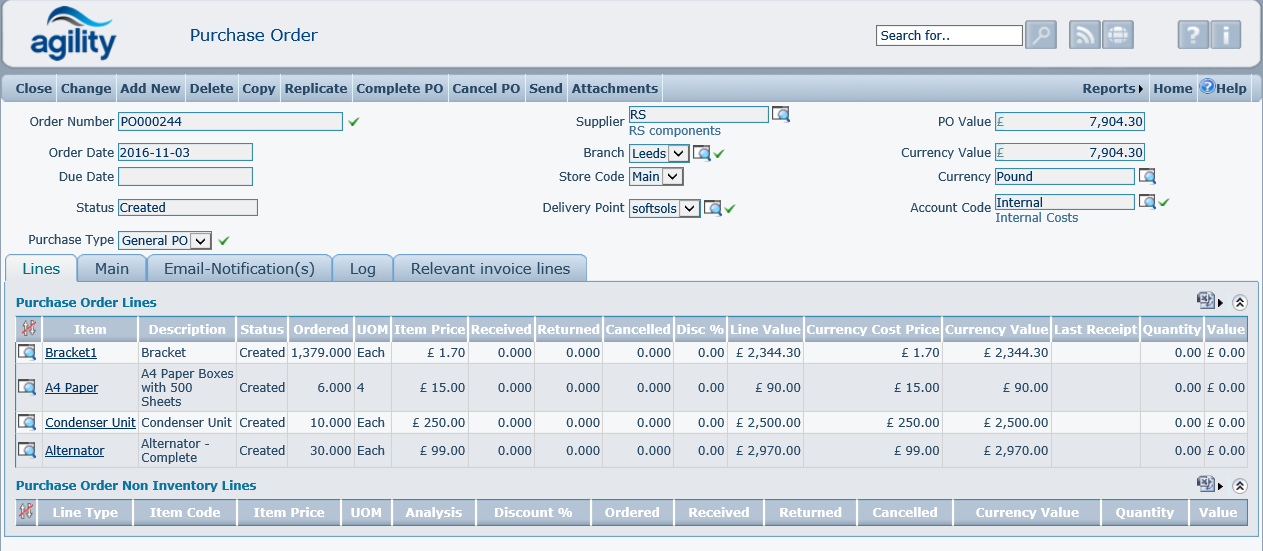Switch to the Email-Notification(s) tab

click(x=239, y=269)
